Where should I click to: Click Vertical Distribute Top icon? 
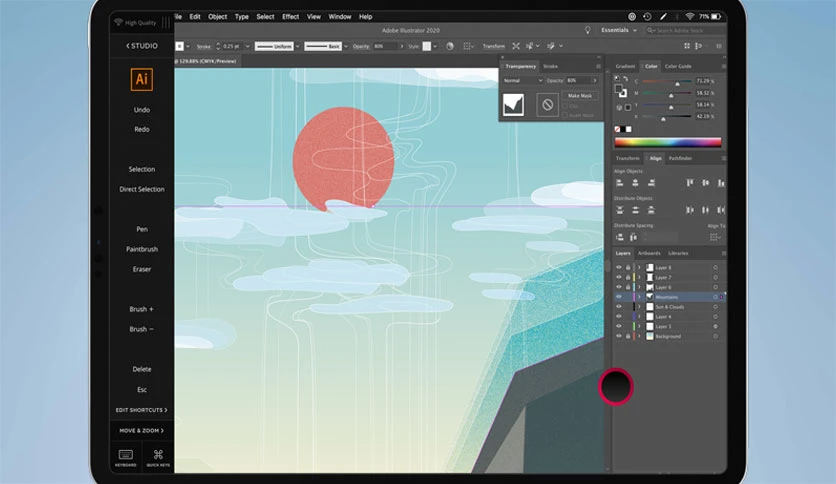point(620,210)
